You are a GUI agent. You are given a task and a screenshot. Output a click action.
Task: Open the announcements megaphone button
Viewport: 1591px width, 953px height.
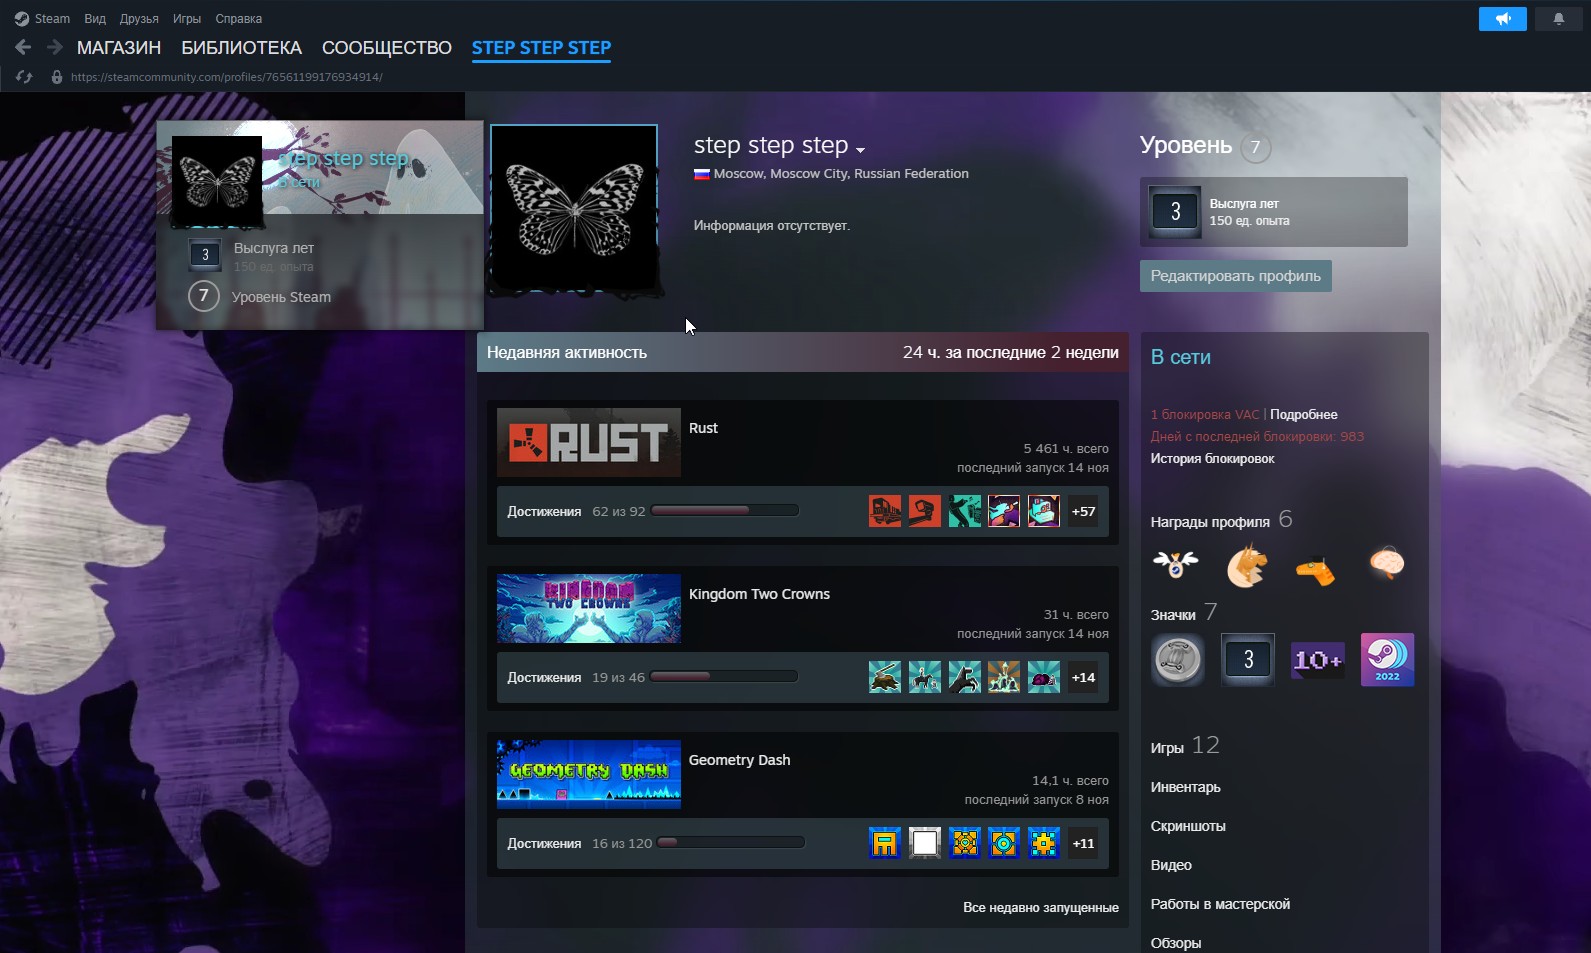click(x=1502, y=18)
